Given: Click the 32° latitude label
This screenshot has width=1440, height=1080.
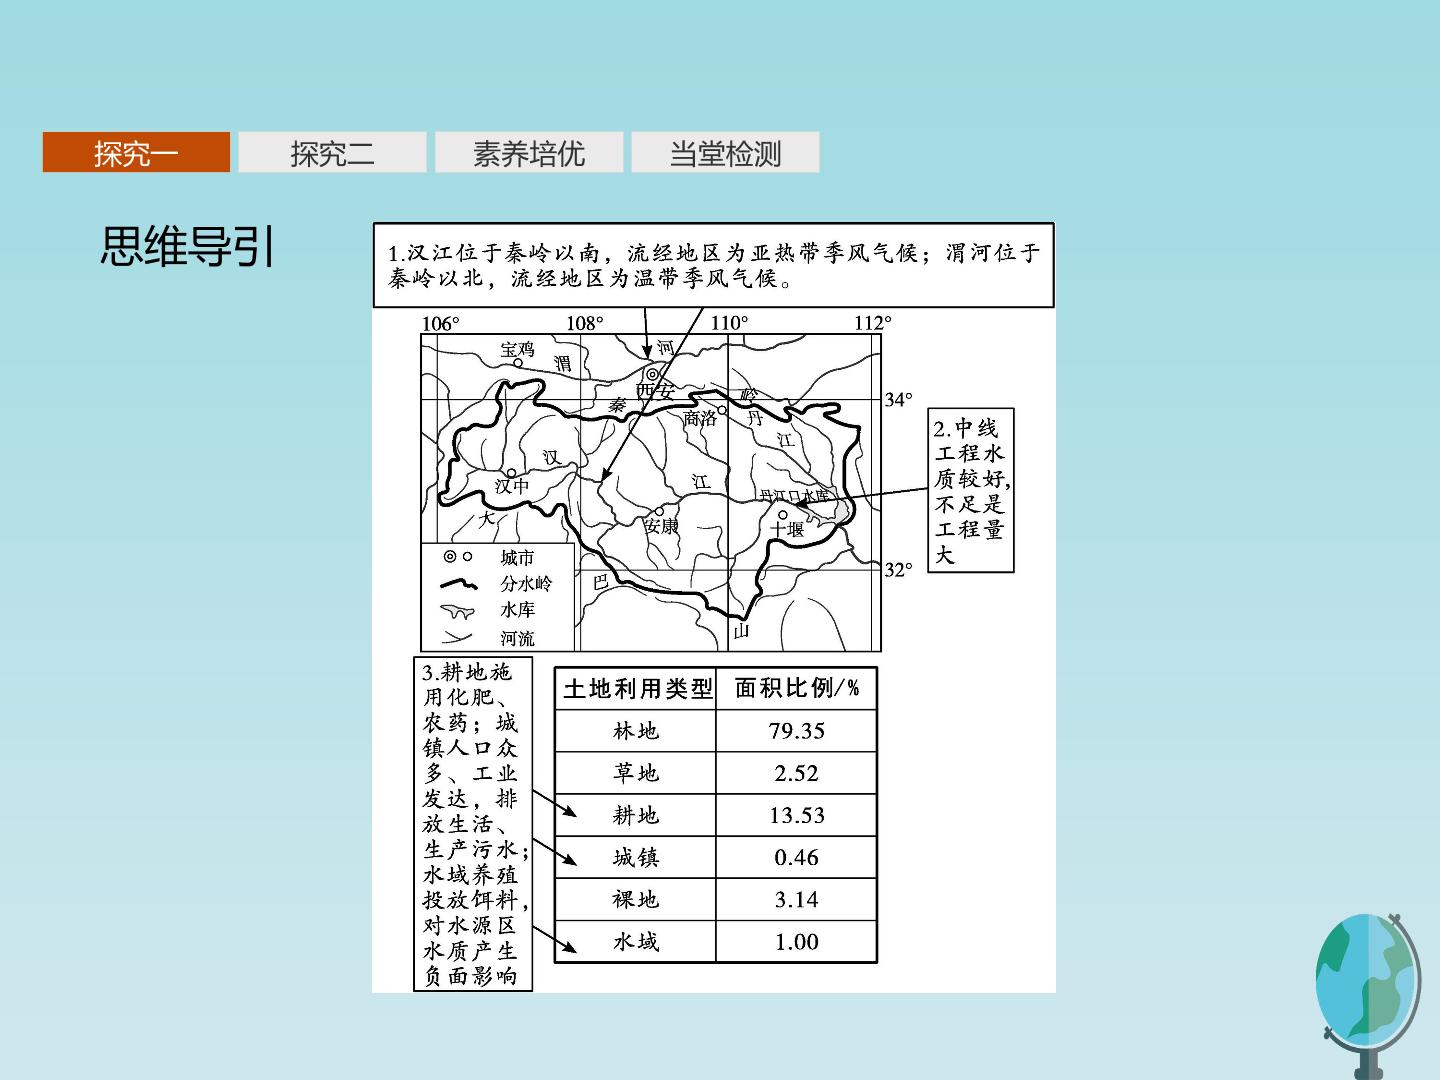Looking at the screenshot, I should point(899,569).
